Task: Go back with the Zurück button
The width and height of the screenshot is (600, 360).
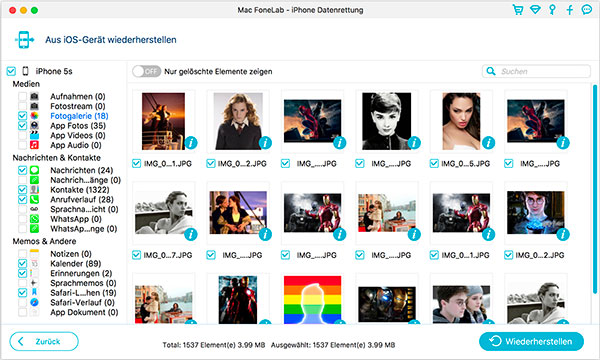Action: (x=44, y=341)
